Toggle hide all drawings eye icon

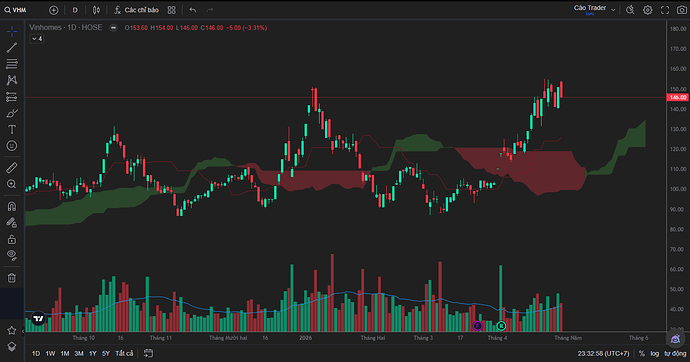coord(12,255)
